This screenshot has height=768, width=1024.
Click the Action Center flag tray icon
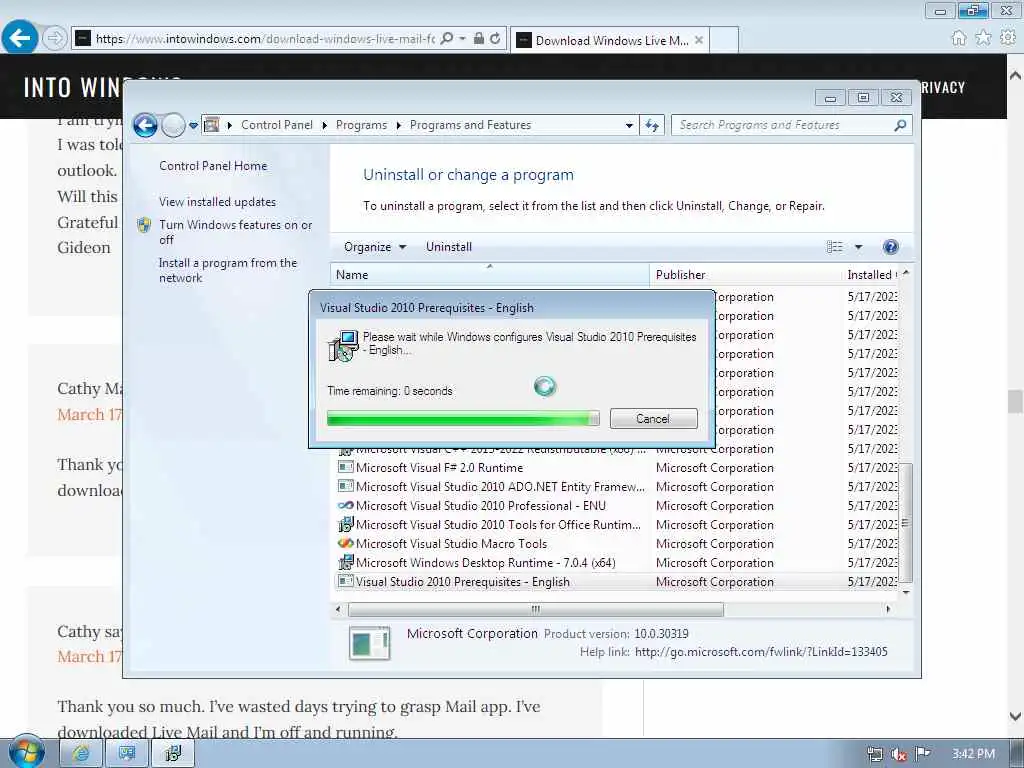point(922,754)
